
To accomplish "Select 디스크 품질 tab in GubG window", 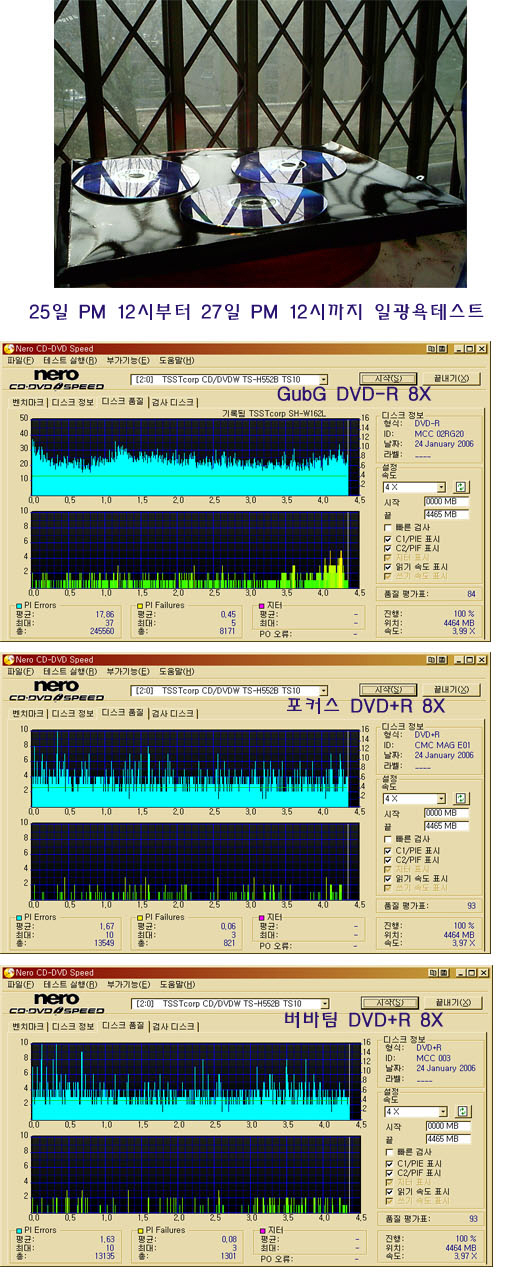I will pyautogui.click(x=122, y=401).
